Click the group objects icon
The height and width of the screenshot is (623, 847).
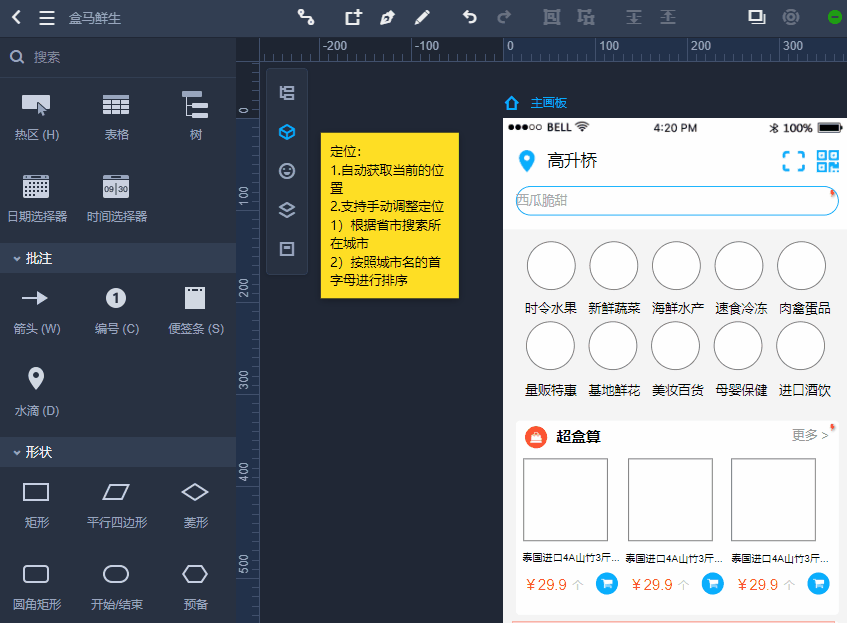[x=552, y=17]
